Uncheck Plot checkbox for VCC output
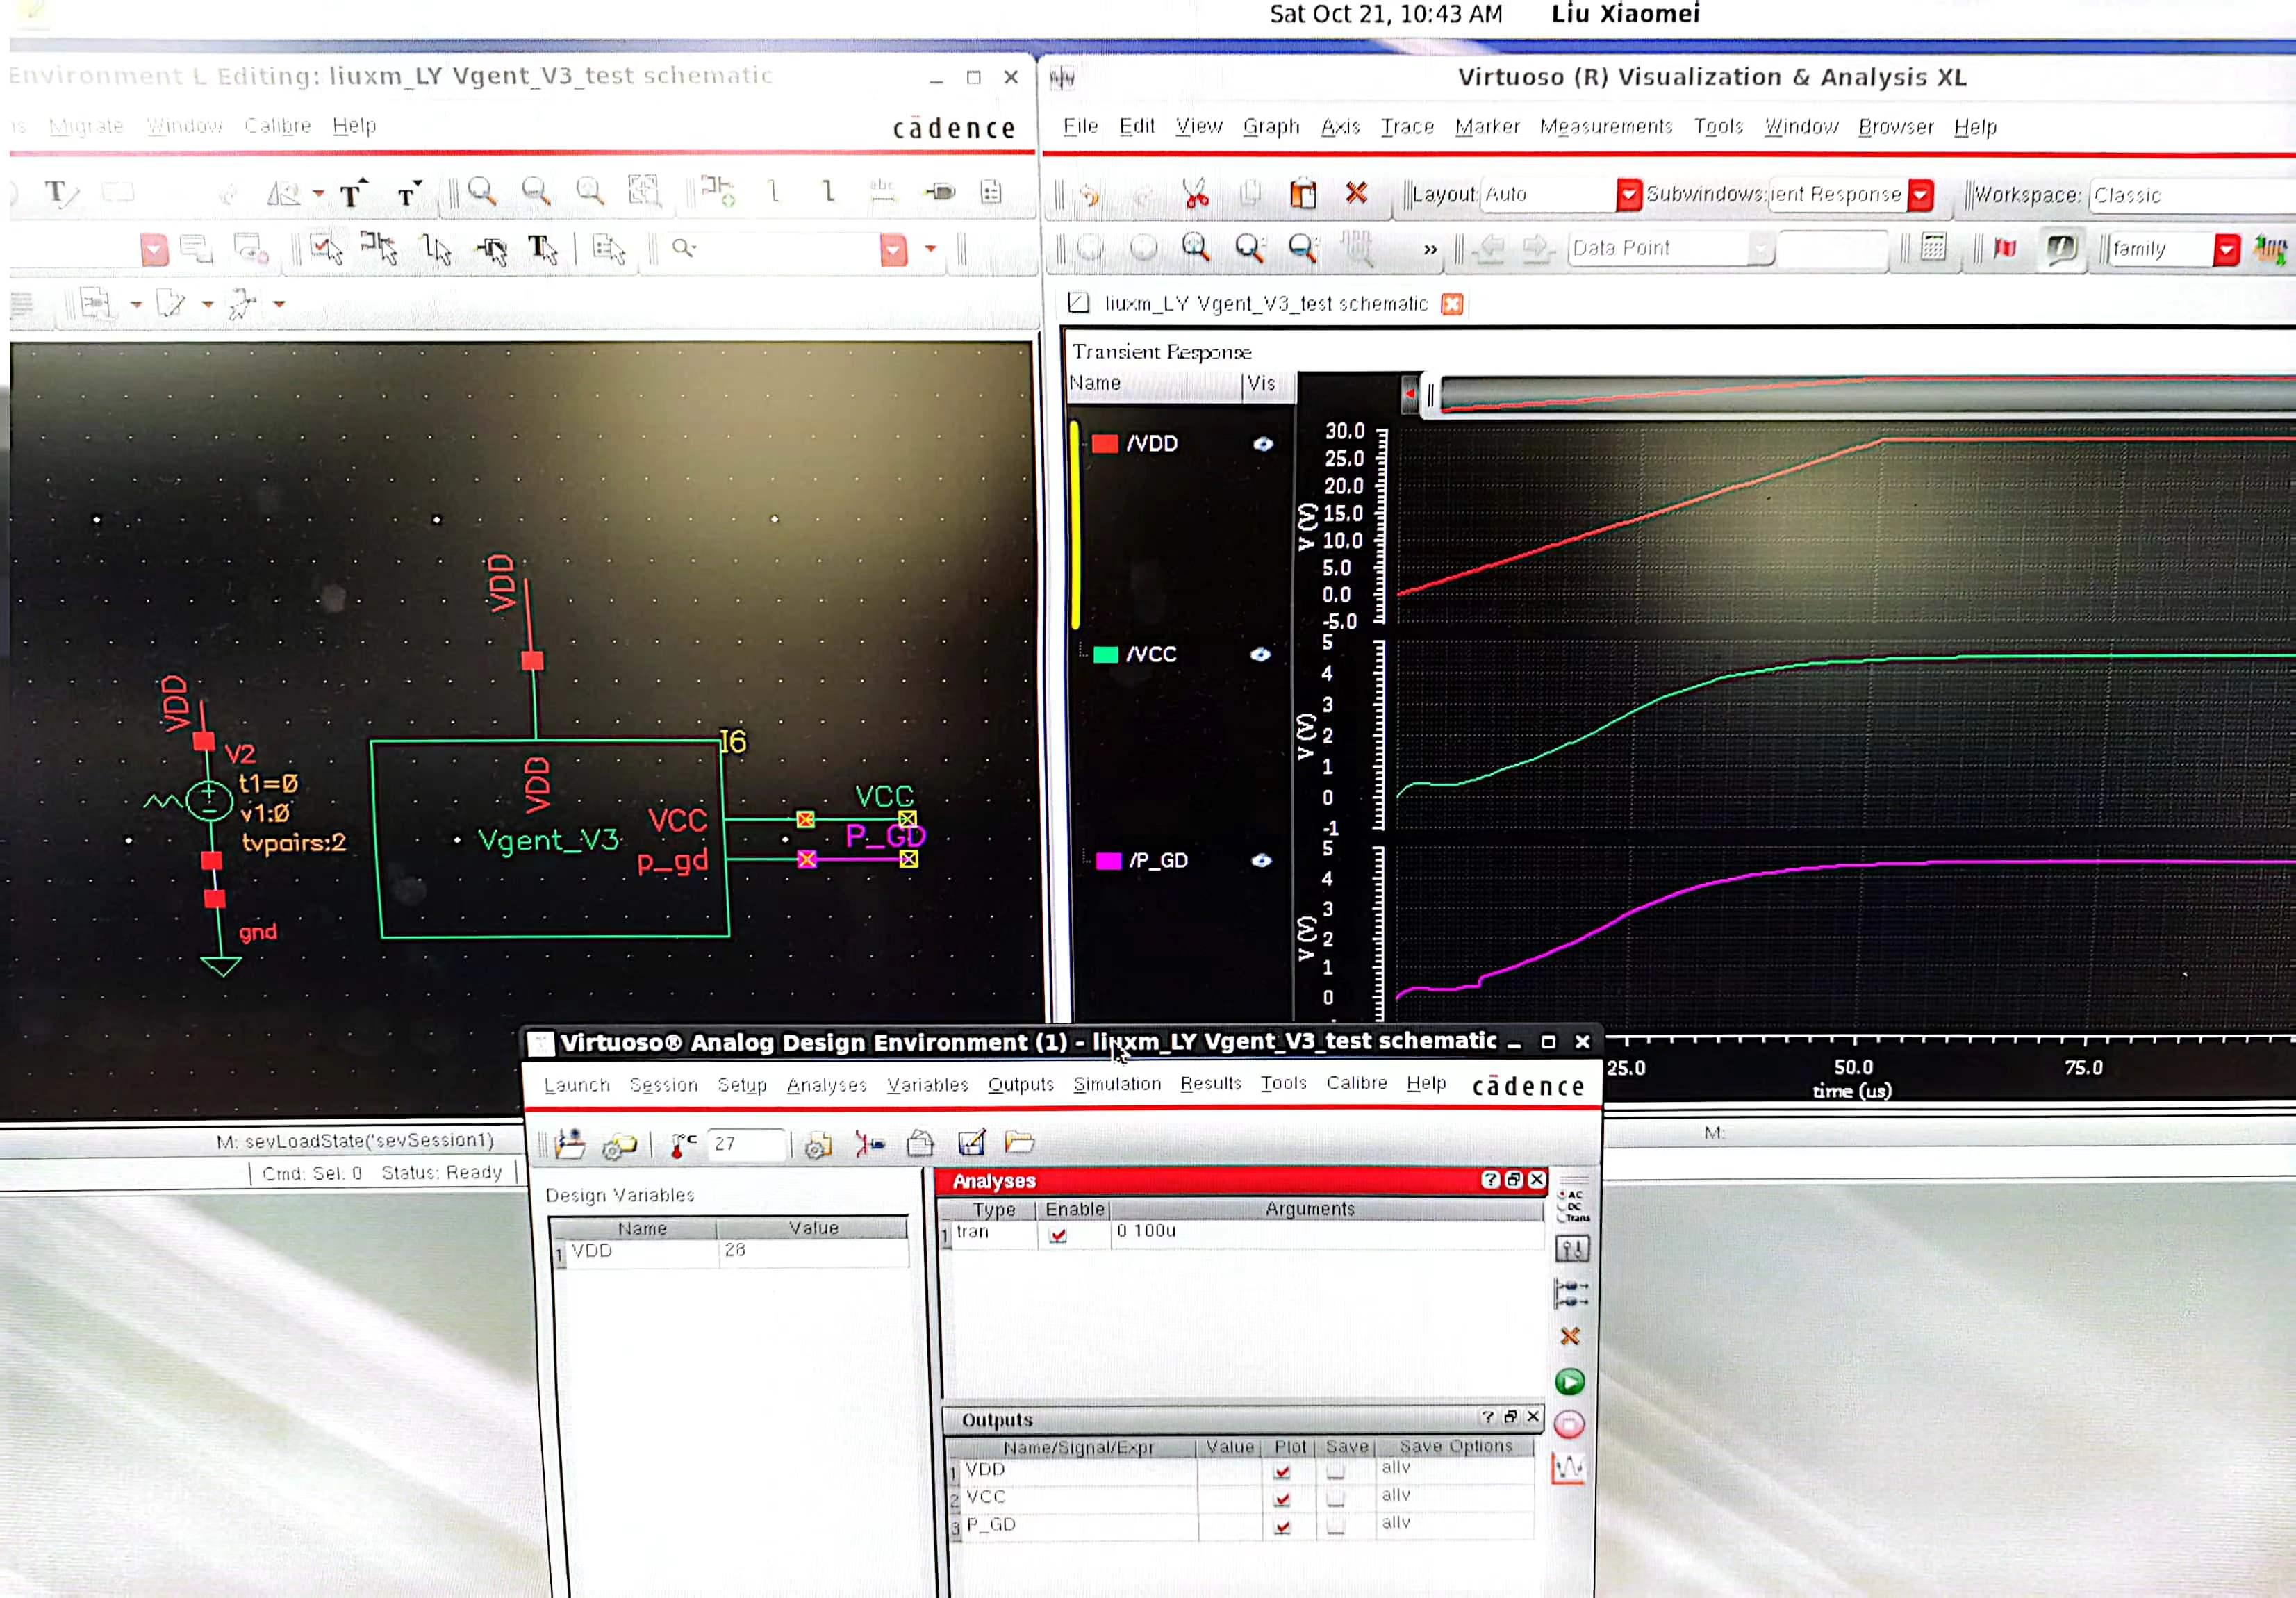Viewport: 2296px width, 1598px height. point(1282,1498)
